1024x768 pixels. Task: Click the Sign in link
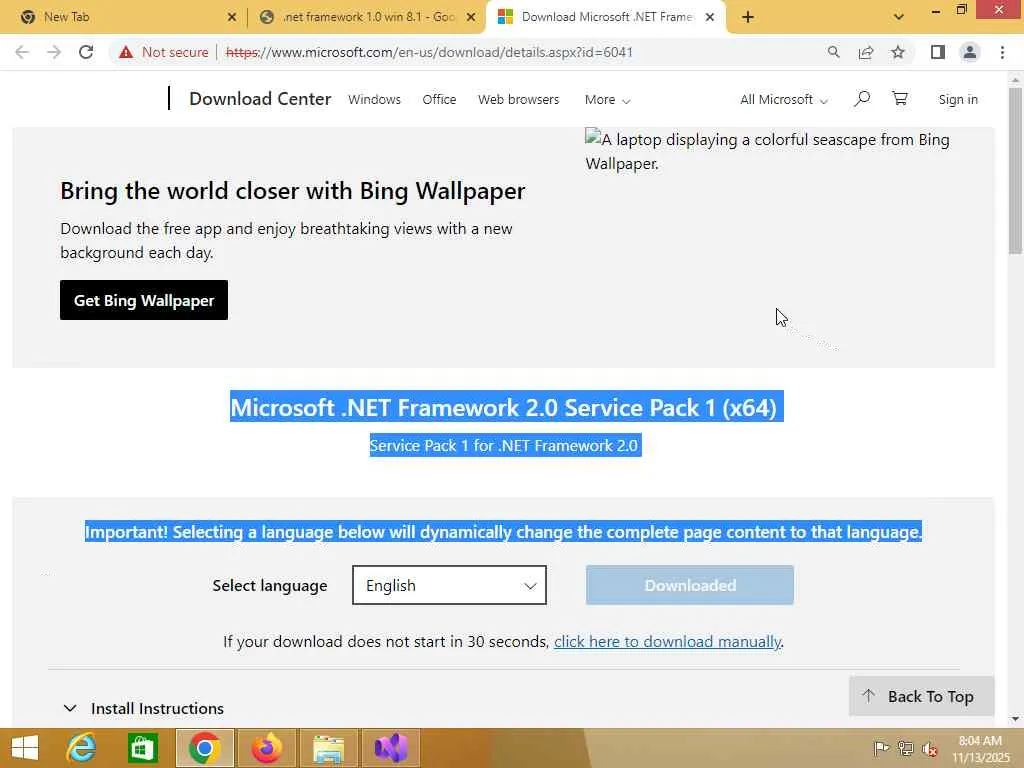click(958, 99)
